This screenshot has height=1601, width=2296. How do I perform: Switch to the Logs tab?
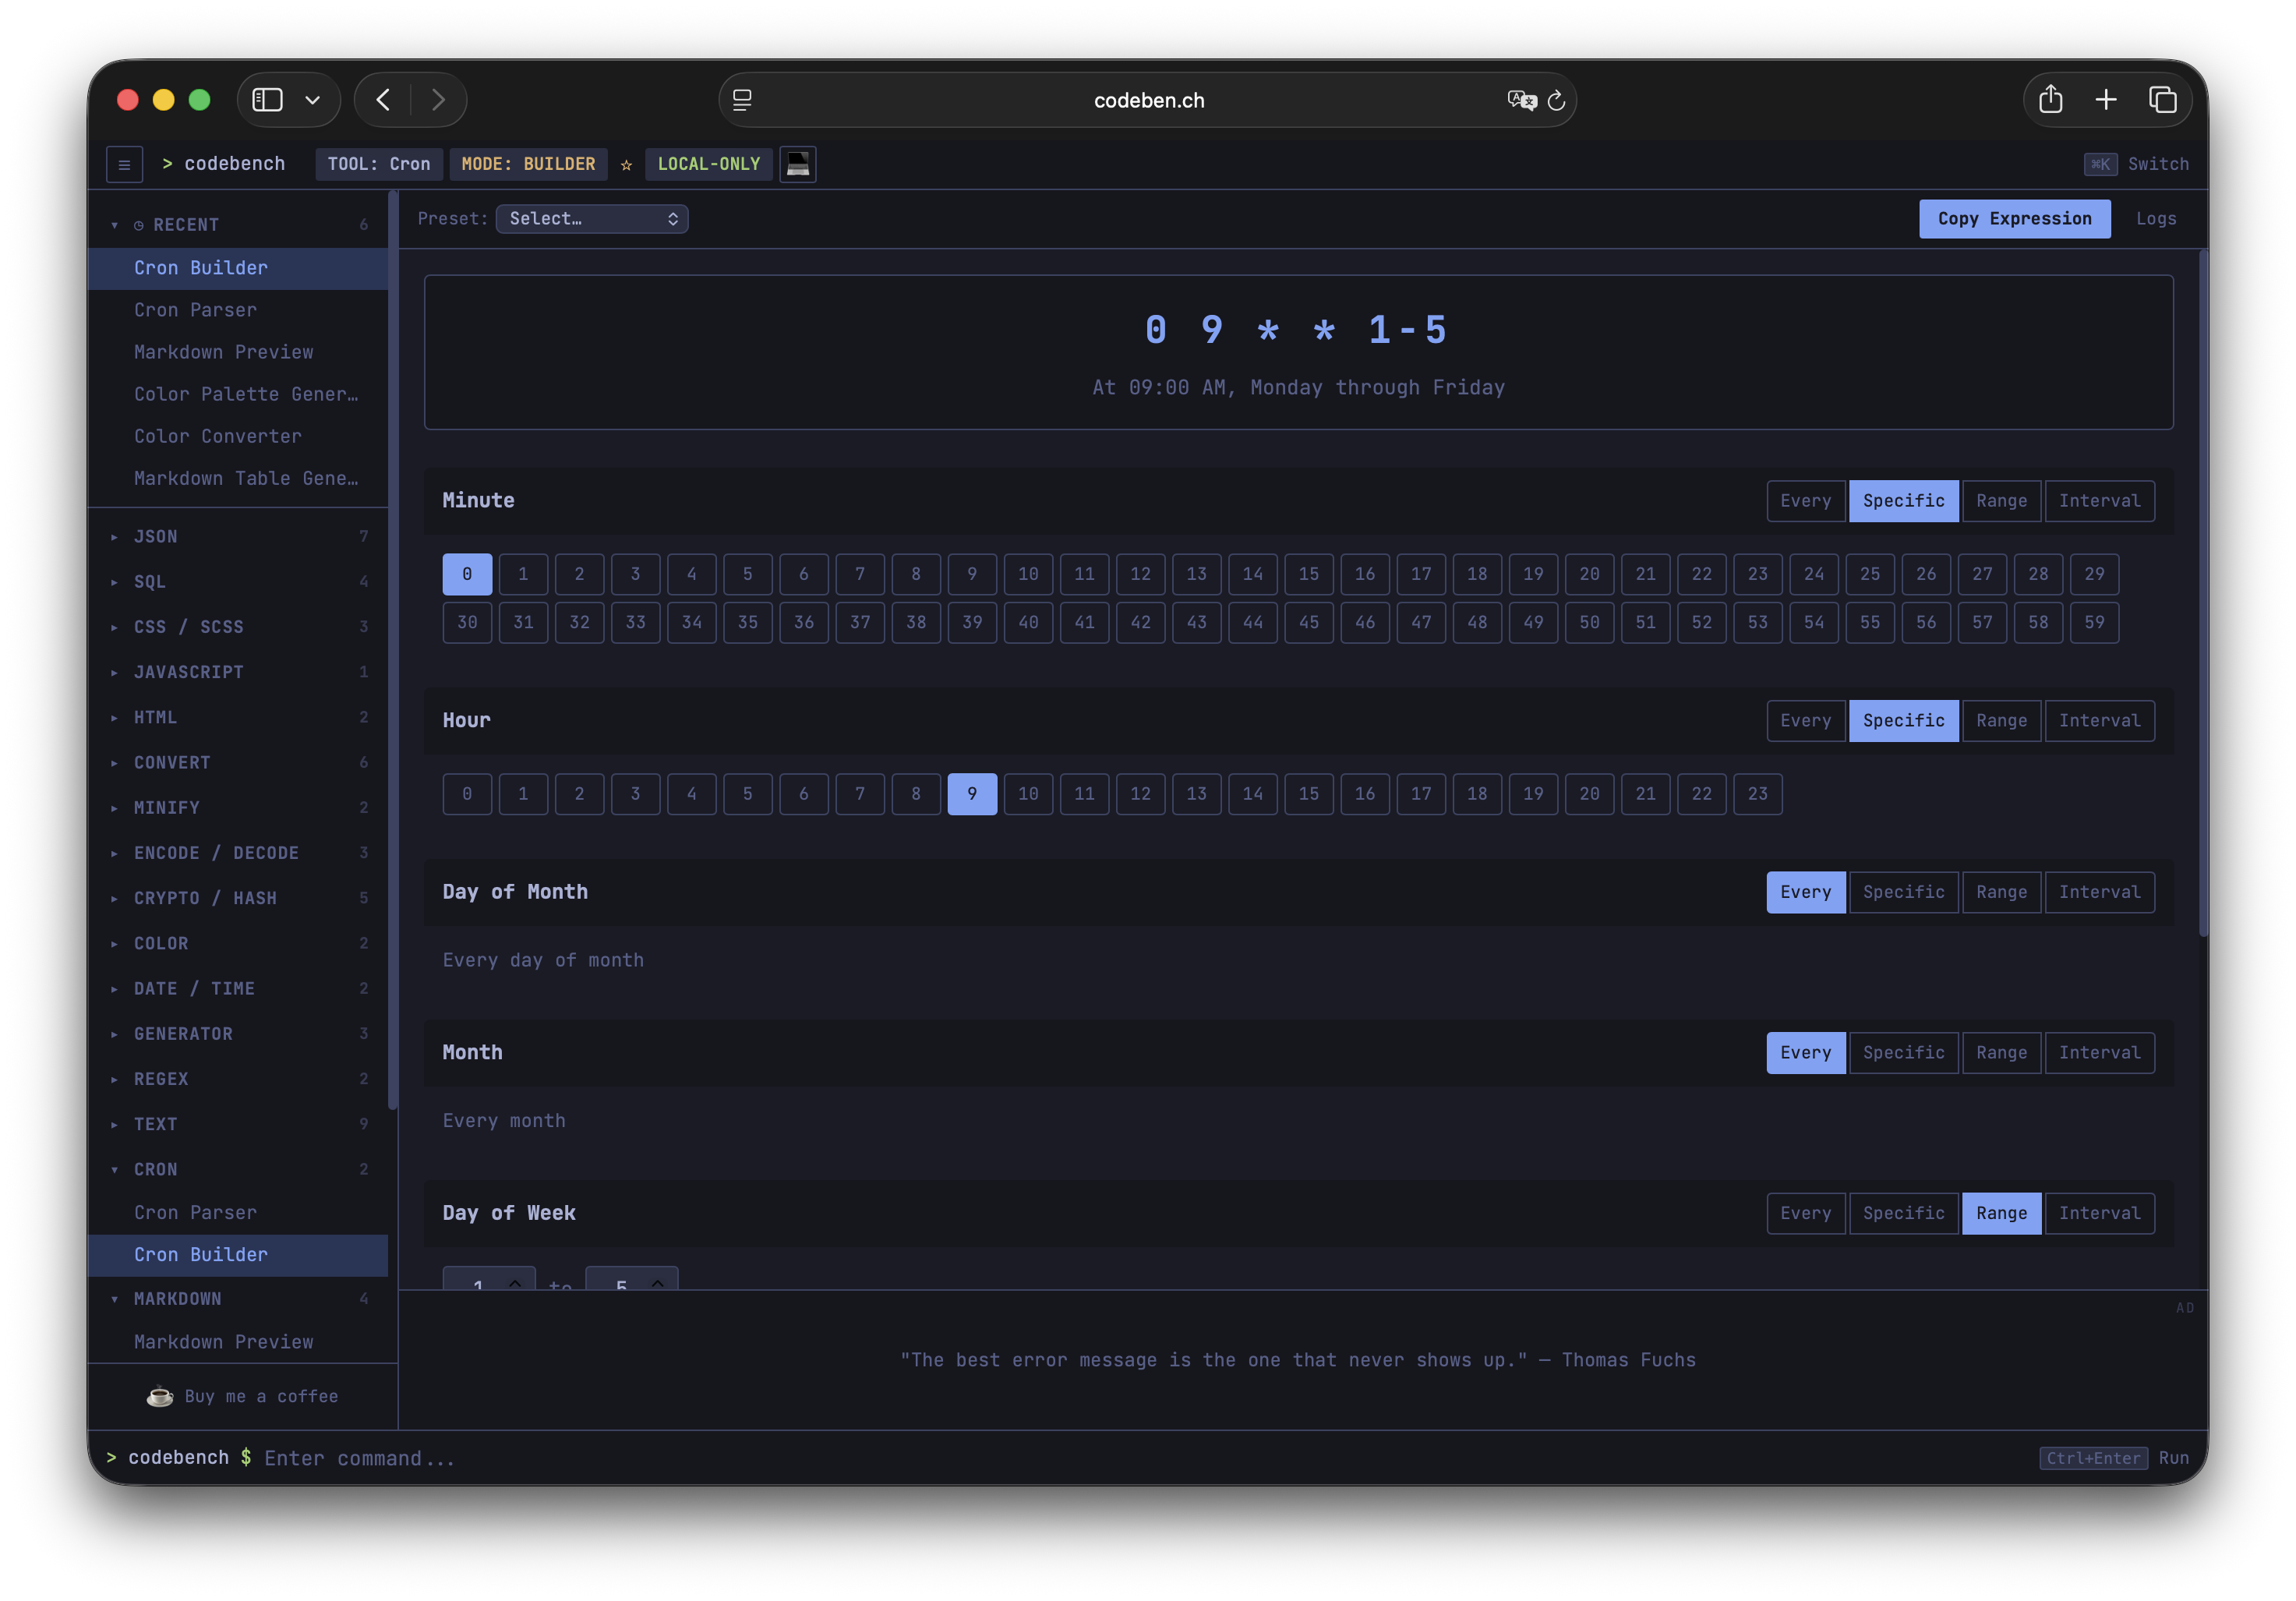tap(2156, 218)
